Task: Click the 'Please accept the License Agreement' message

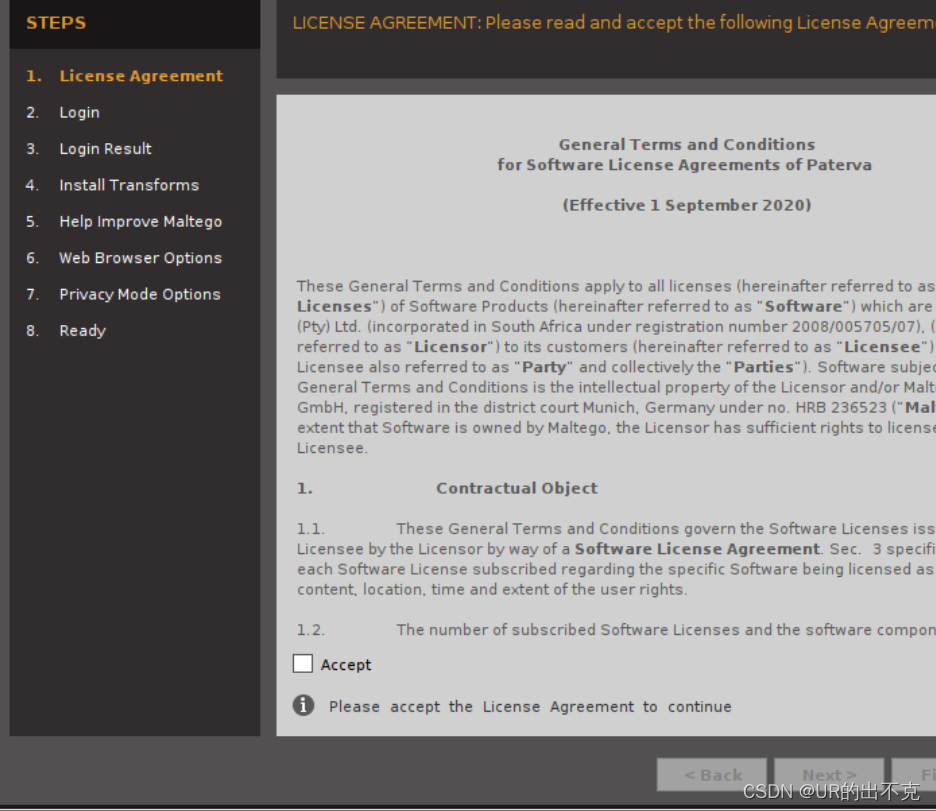Action: 530,707
